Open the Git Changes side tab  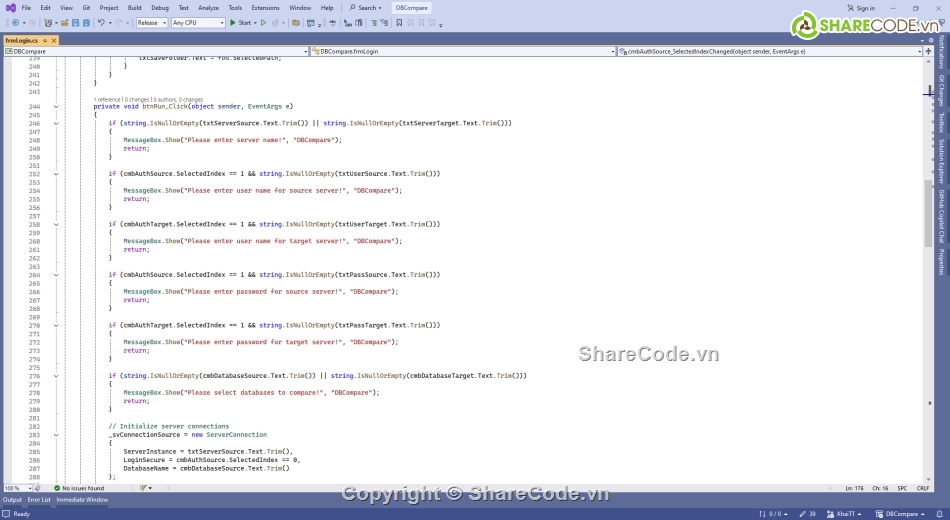pos(942,91)
